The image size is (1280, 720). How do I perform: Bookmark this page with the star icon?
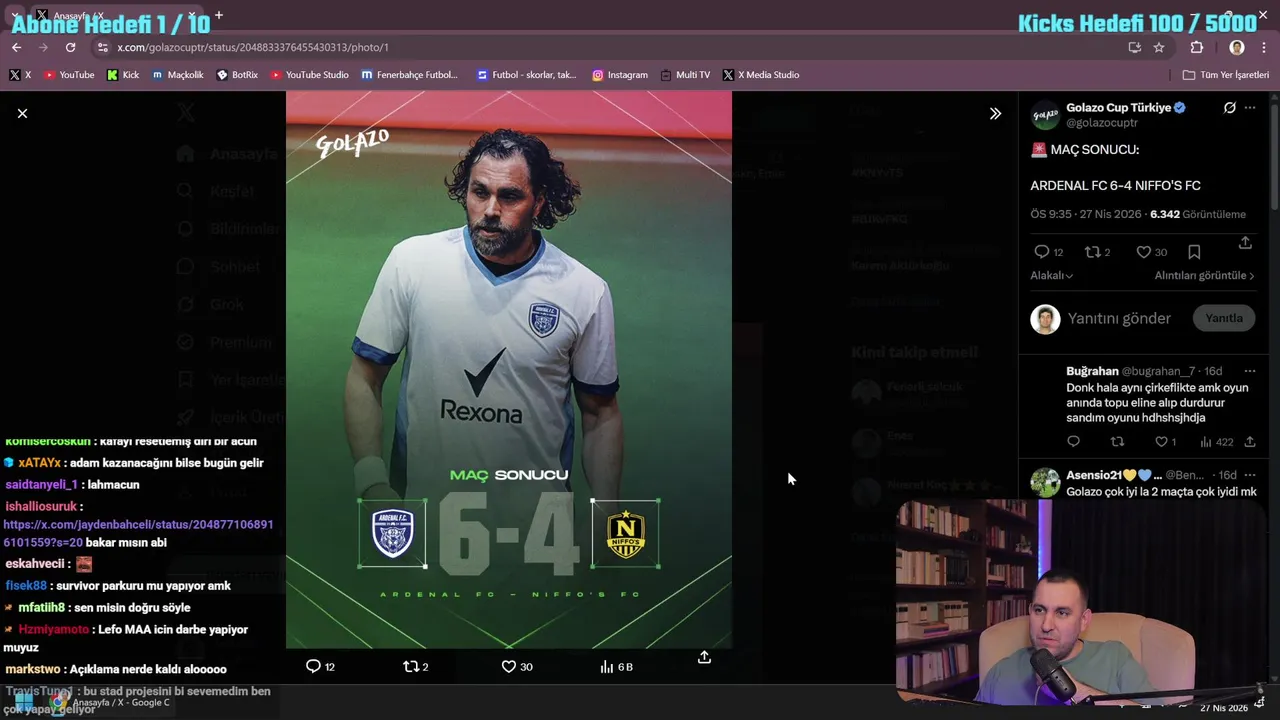click(1159, 47)
